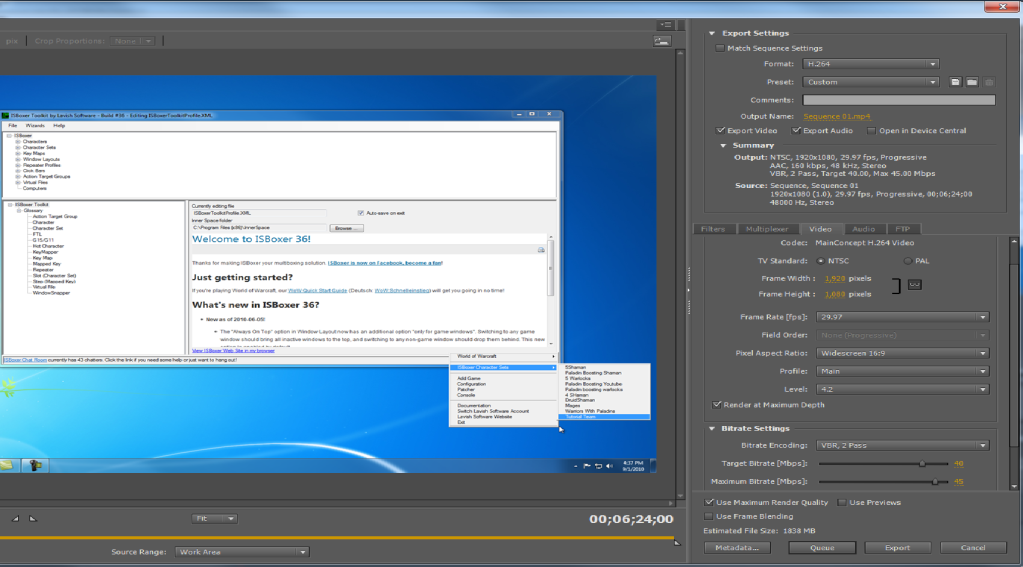This screenshot has height=567, width=1023.
Task: Open the Fit zoom level dropdown
Action: pos(214,519)
